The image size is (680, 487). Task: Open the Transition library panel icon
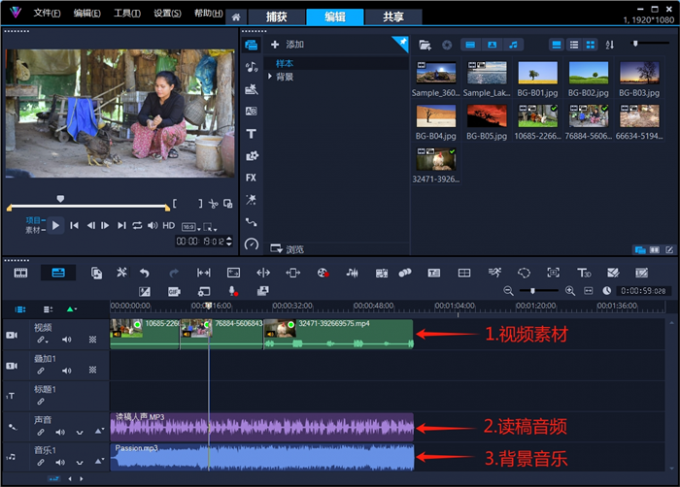pyautogui.click(x=251, y=111)
